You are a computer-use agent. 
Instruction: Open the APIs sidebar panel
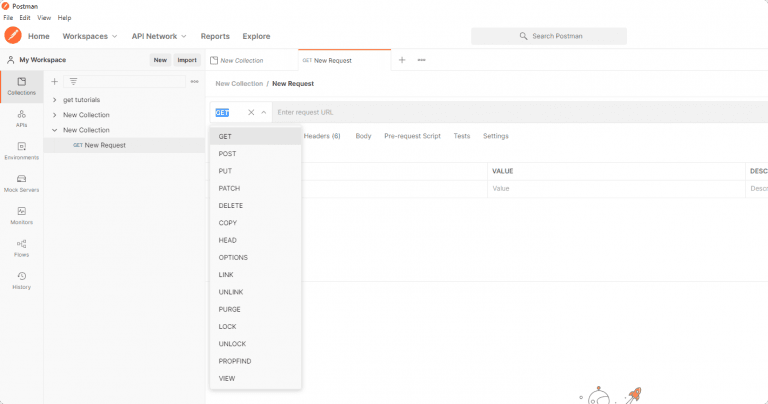tap(22, 119)
